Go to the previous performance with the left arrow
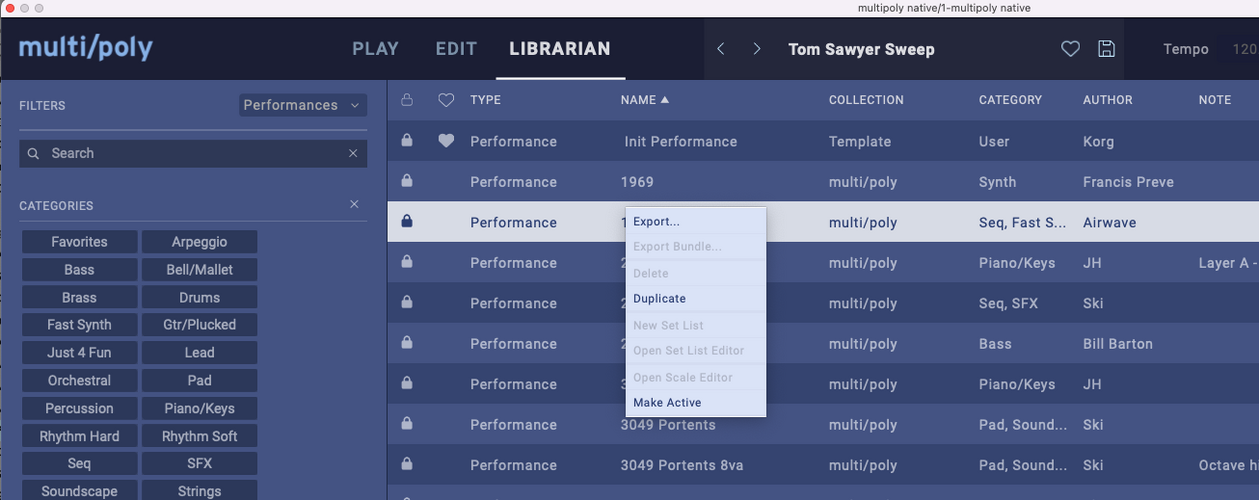Image resolution: width=1259 pixels, height=500 pixels. [x=720, y=49]
